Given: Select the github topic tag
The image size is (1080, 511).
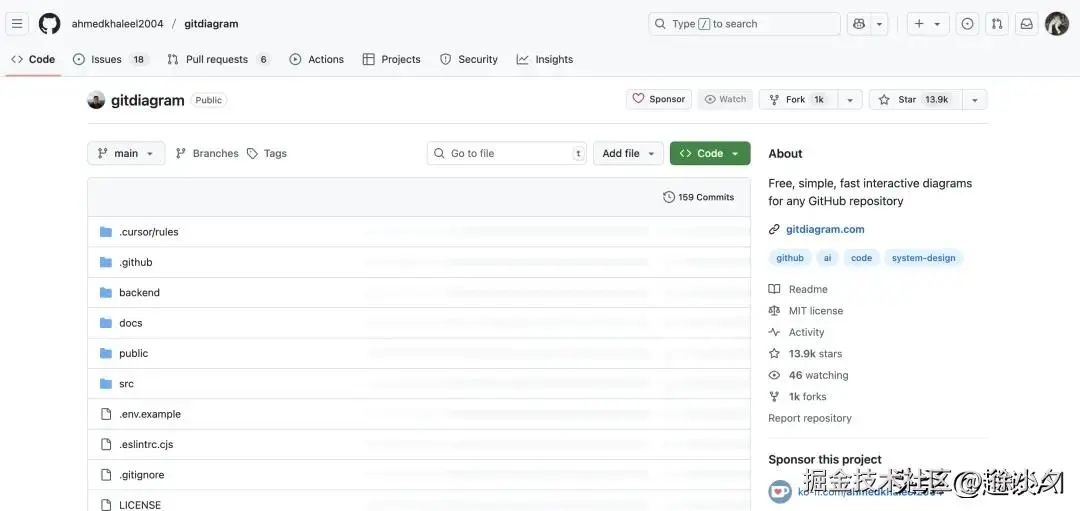Looking at the screenshot, I should click(x=790, y=258).
